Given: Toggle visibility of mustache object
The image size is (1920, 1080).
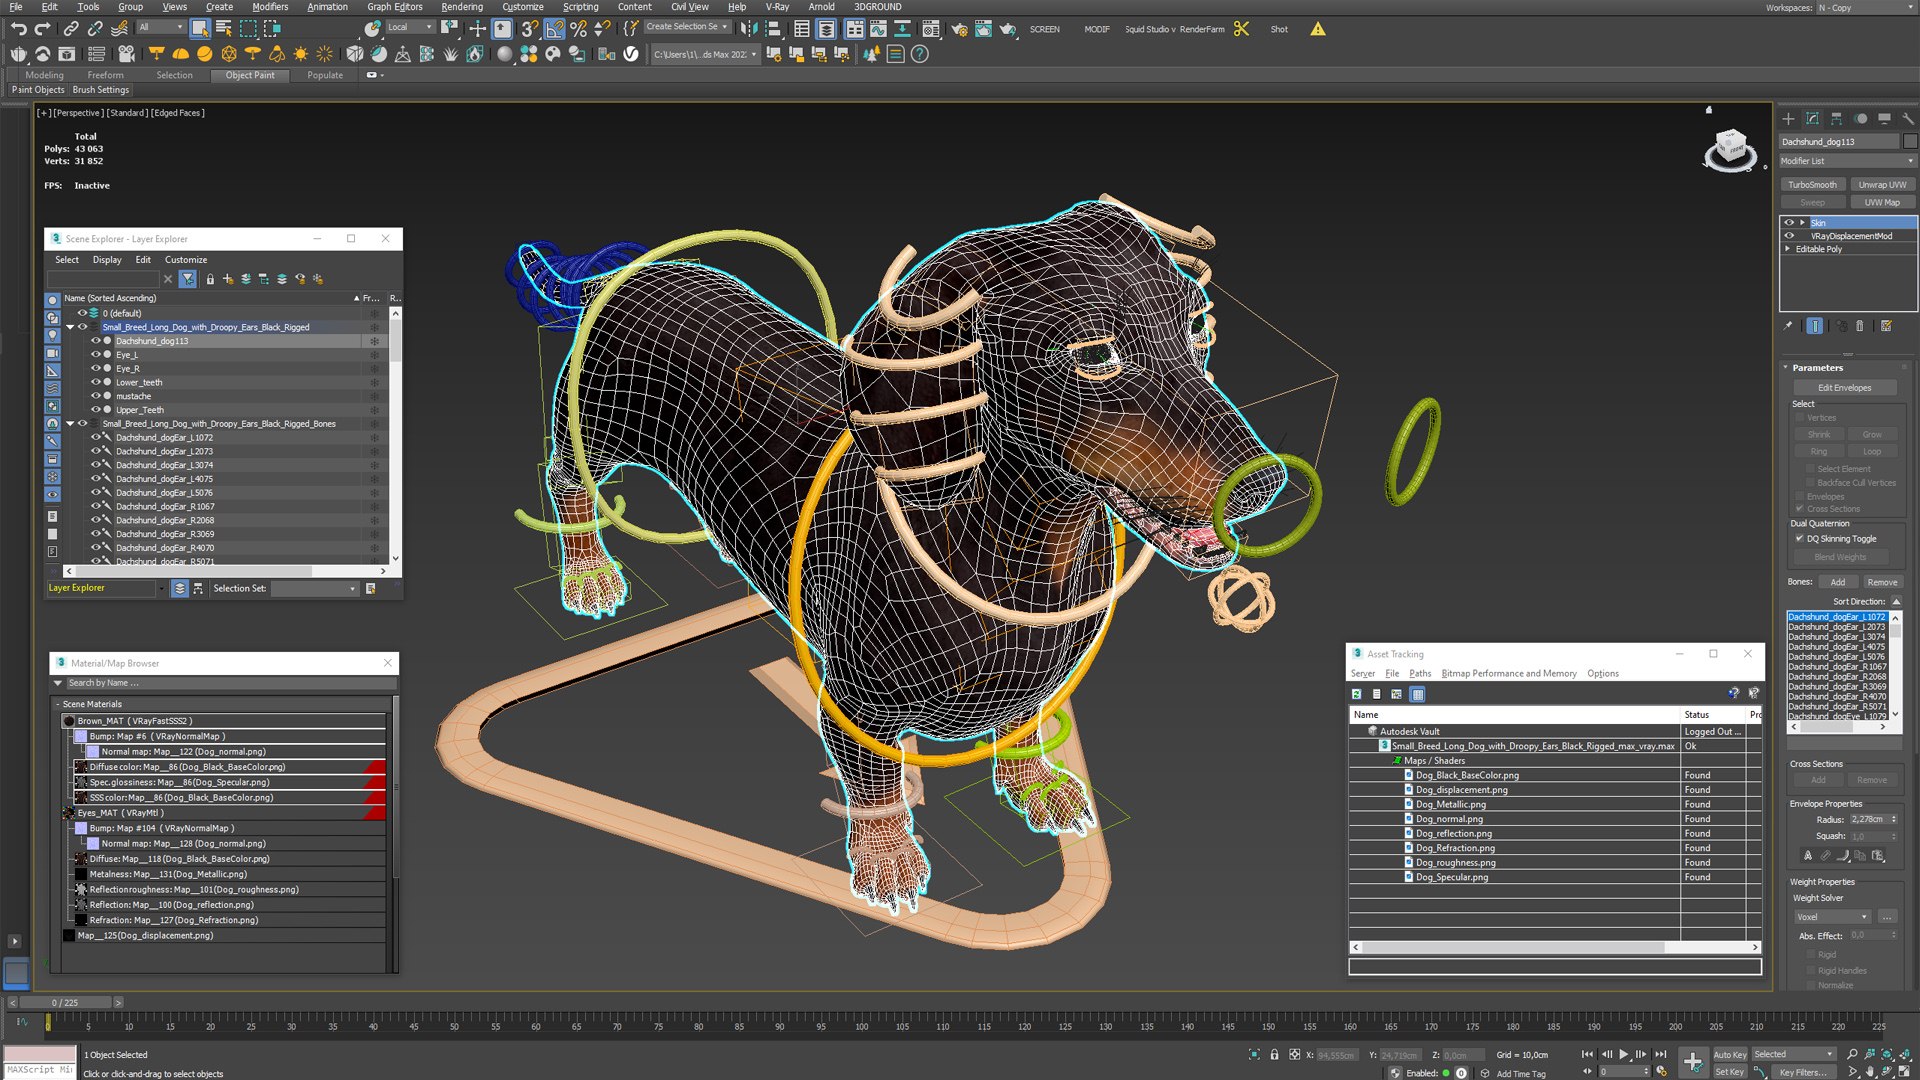Looking at the screenshot, I should (96, 396).
